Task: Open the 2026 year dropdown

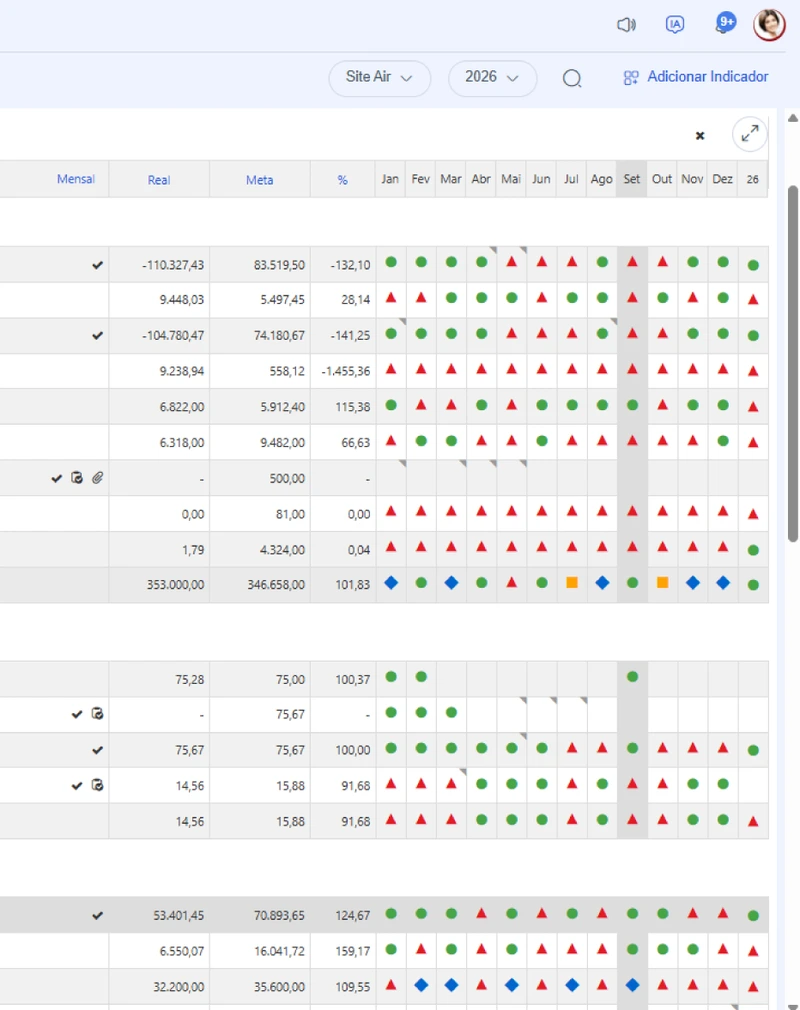Action: point(492,78)
